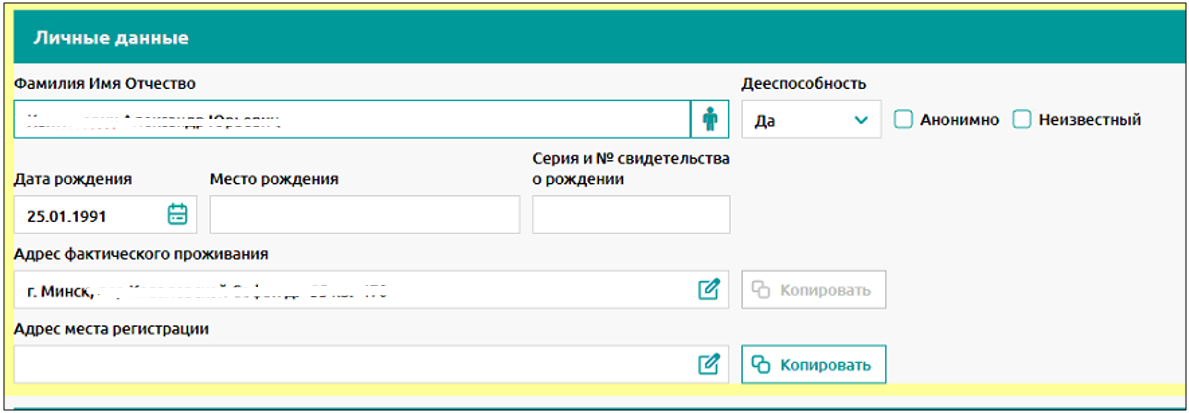This screenshot has width=1189, height=413.
Task: Open calendar picker in Дата рождения field
Action: point(177,214)
